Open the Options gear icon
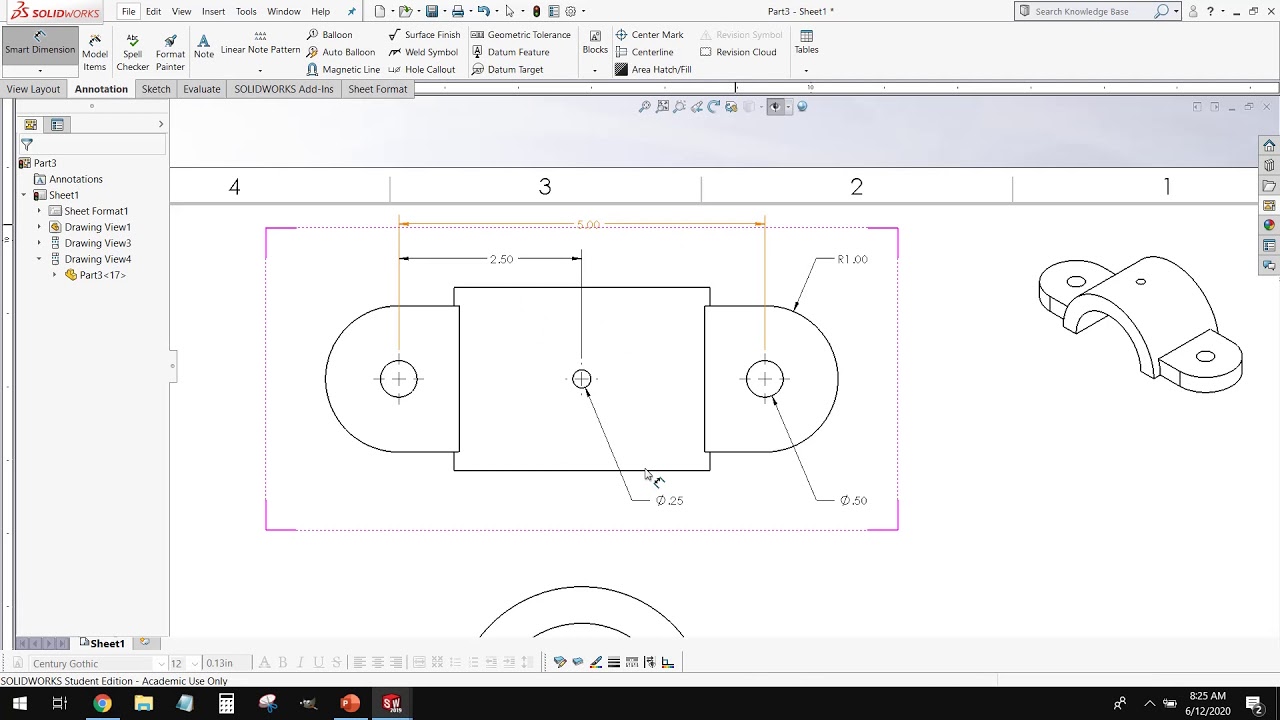This screenshot has width=1280, height=720. click(571, 11)
